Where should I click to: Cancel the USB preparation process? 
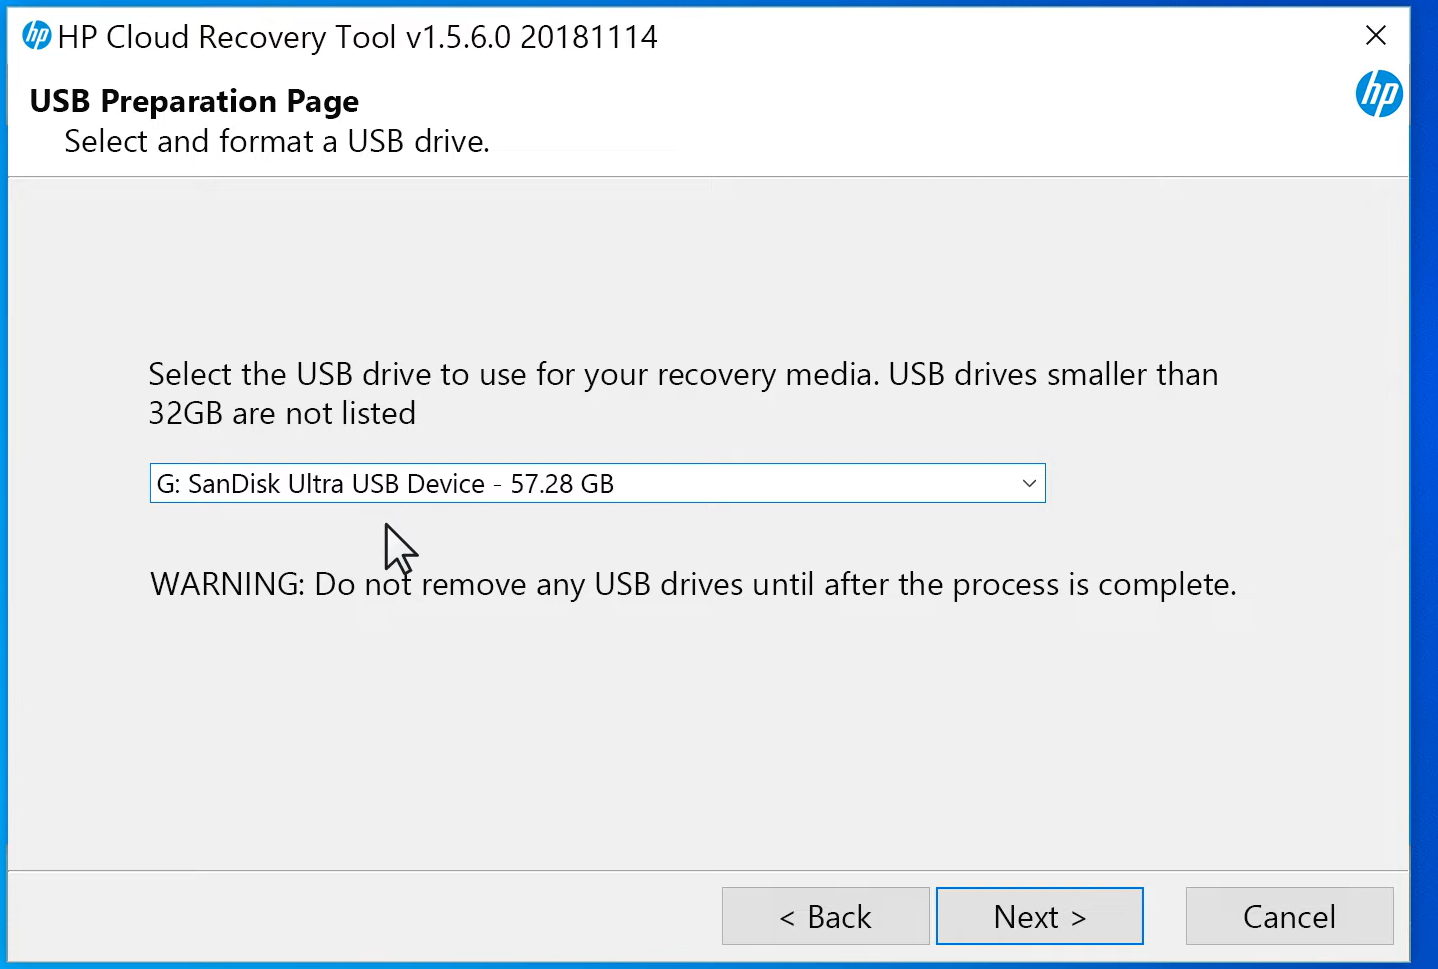tap(1288, 916)
